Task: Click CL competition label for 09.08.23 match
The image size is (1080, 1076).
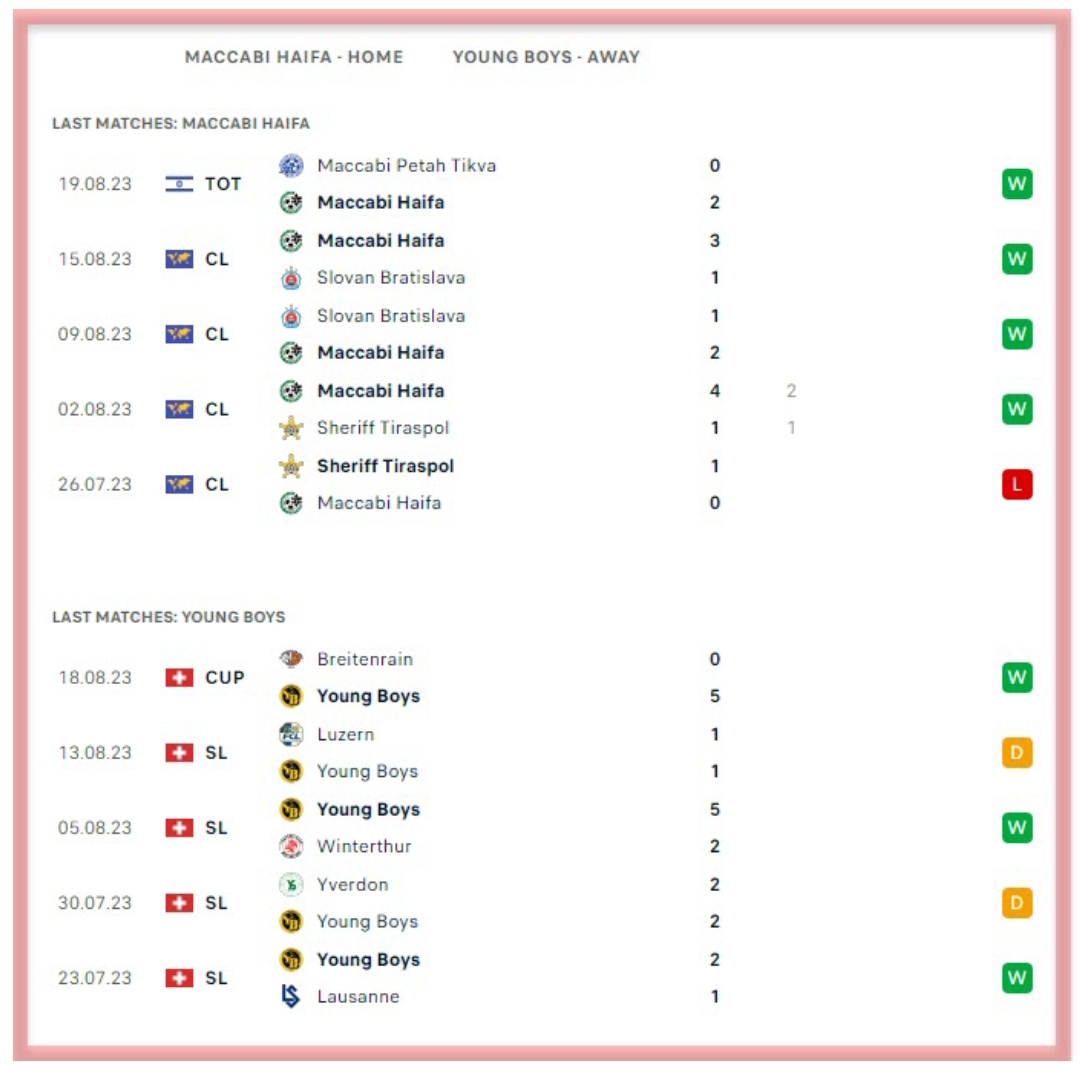Action: (217, 334)
